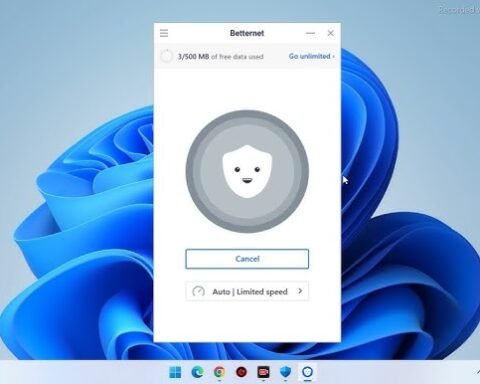The image size is (480, 384).
Task: Open the Auto | Limited speed location selector
Action: pyautogui.click(x=247, y=291)
